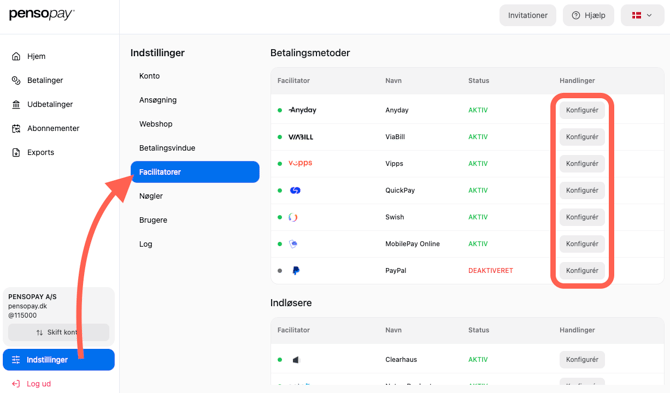Select Nøgler in settings menu
Viewport: 670px width, 393px height.
pos(151,196)
